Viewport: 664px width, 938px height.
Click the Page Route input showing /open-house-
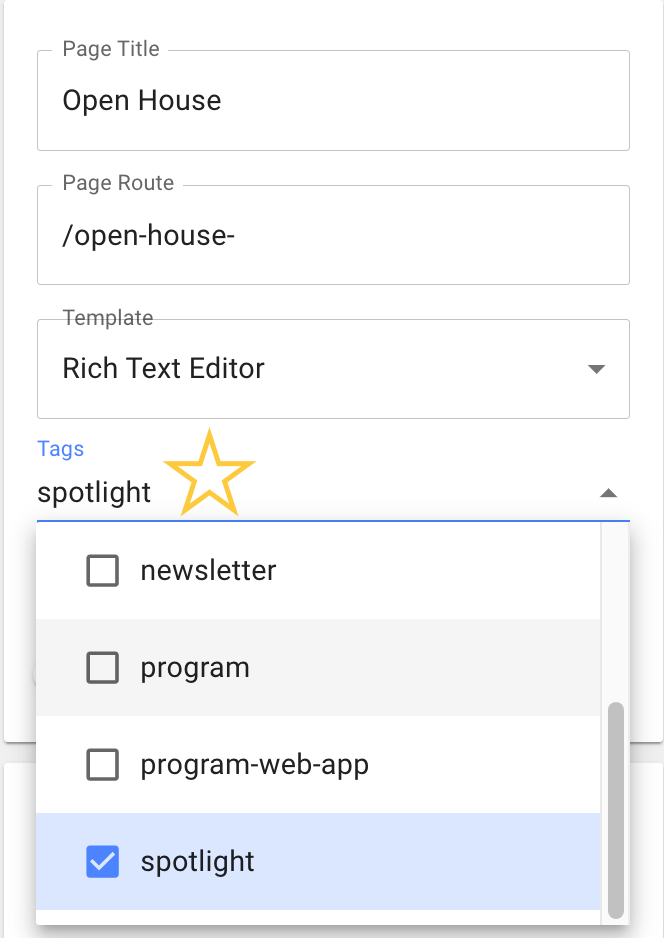click(x=333, y=235)
